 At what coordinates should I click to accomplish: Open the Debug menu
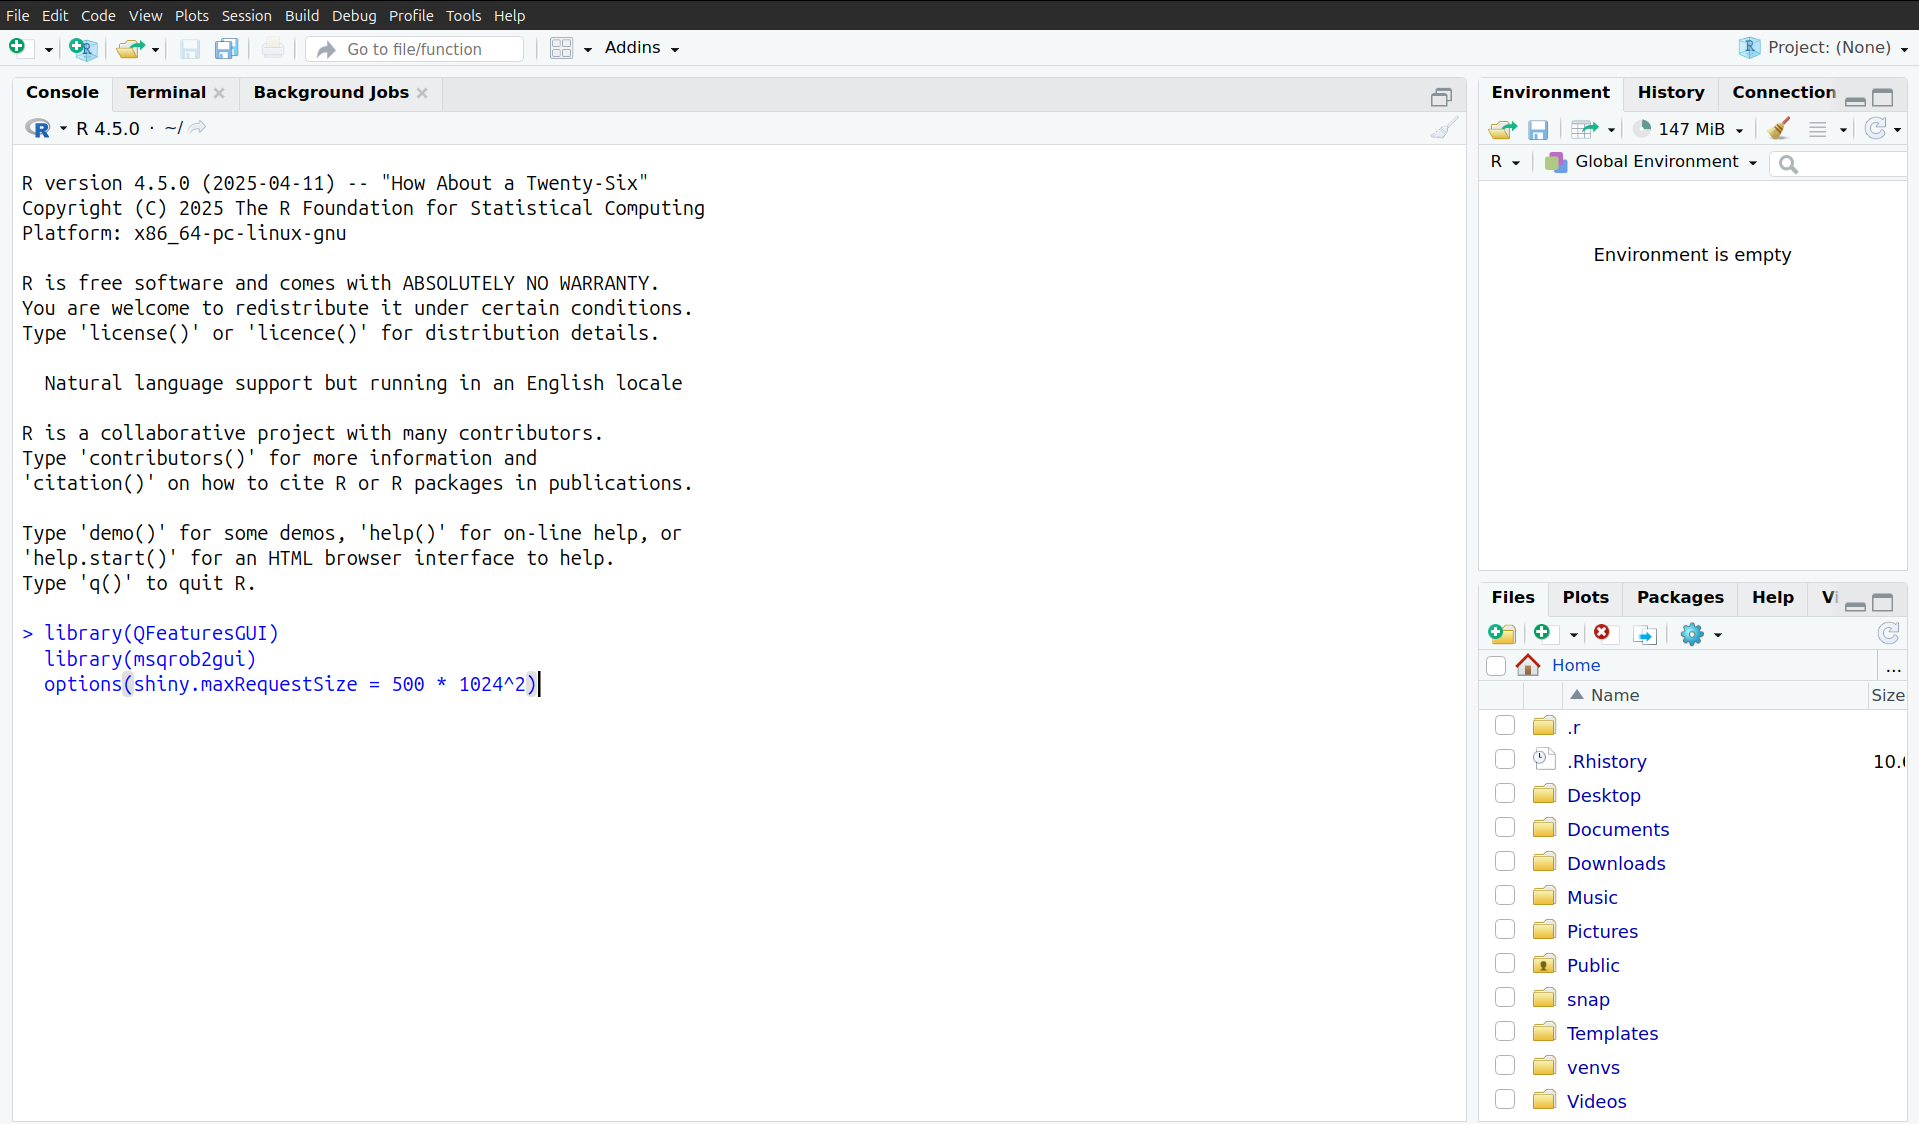(x=354, y=15)
